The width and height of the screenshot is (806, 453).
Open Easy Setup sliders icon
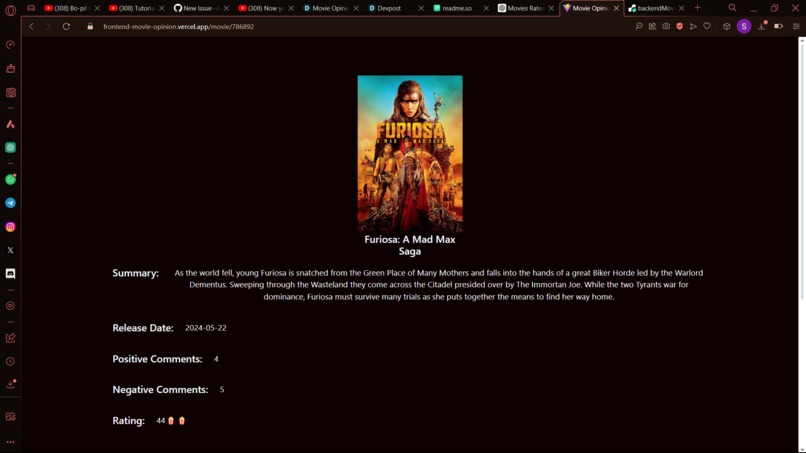click(796, 26)
